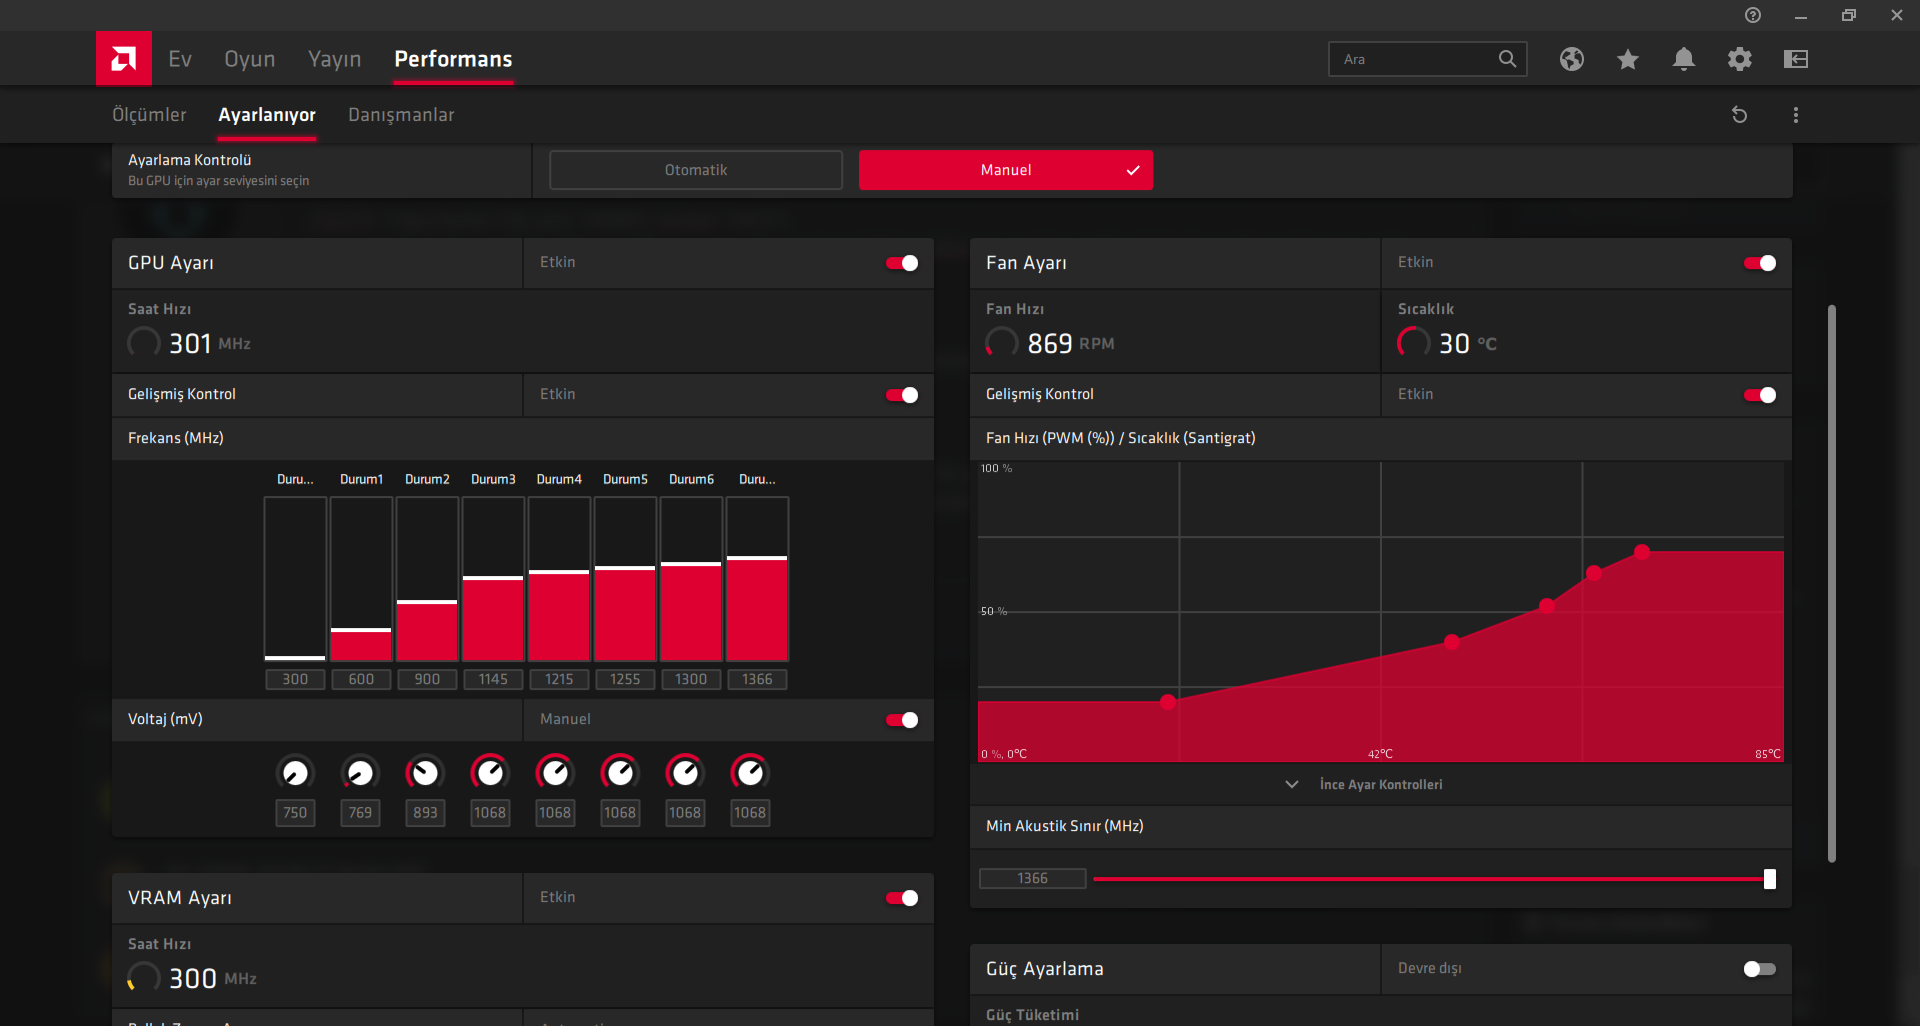Click the Durum2 frequency field 900
This screenshot has height=1026, width=1920.
point(427,679)
